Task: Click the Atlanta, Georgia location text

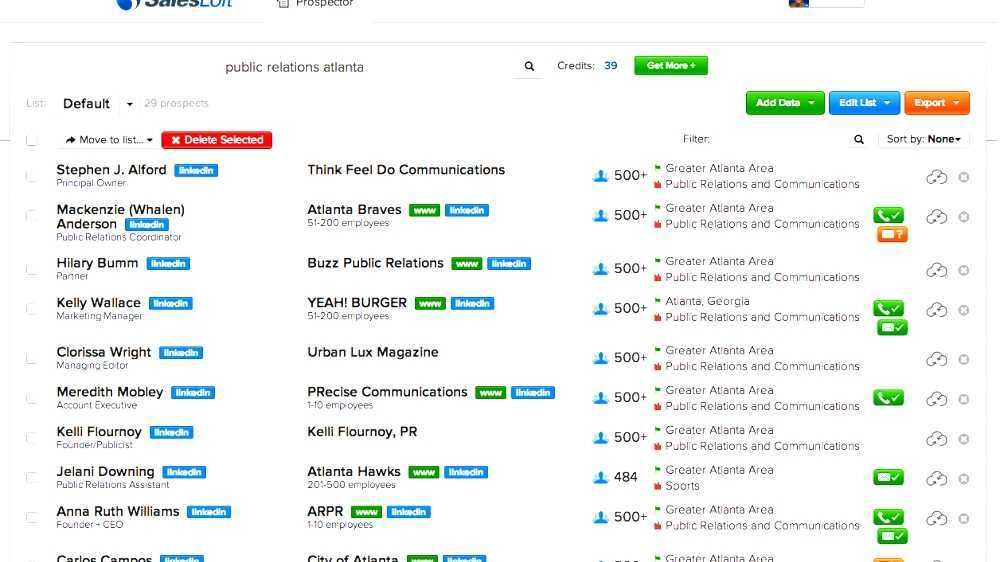Action: [x=707, y=302]
